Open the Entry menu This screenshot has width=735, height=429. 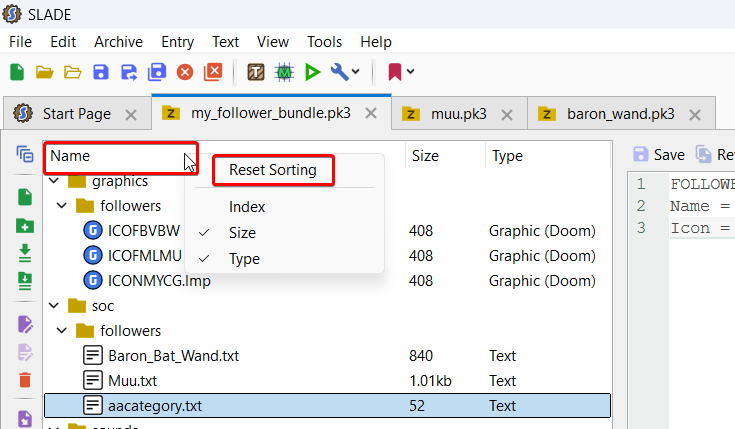click(177, 42)
